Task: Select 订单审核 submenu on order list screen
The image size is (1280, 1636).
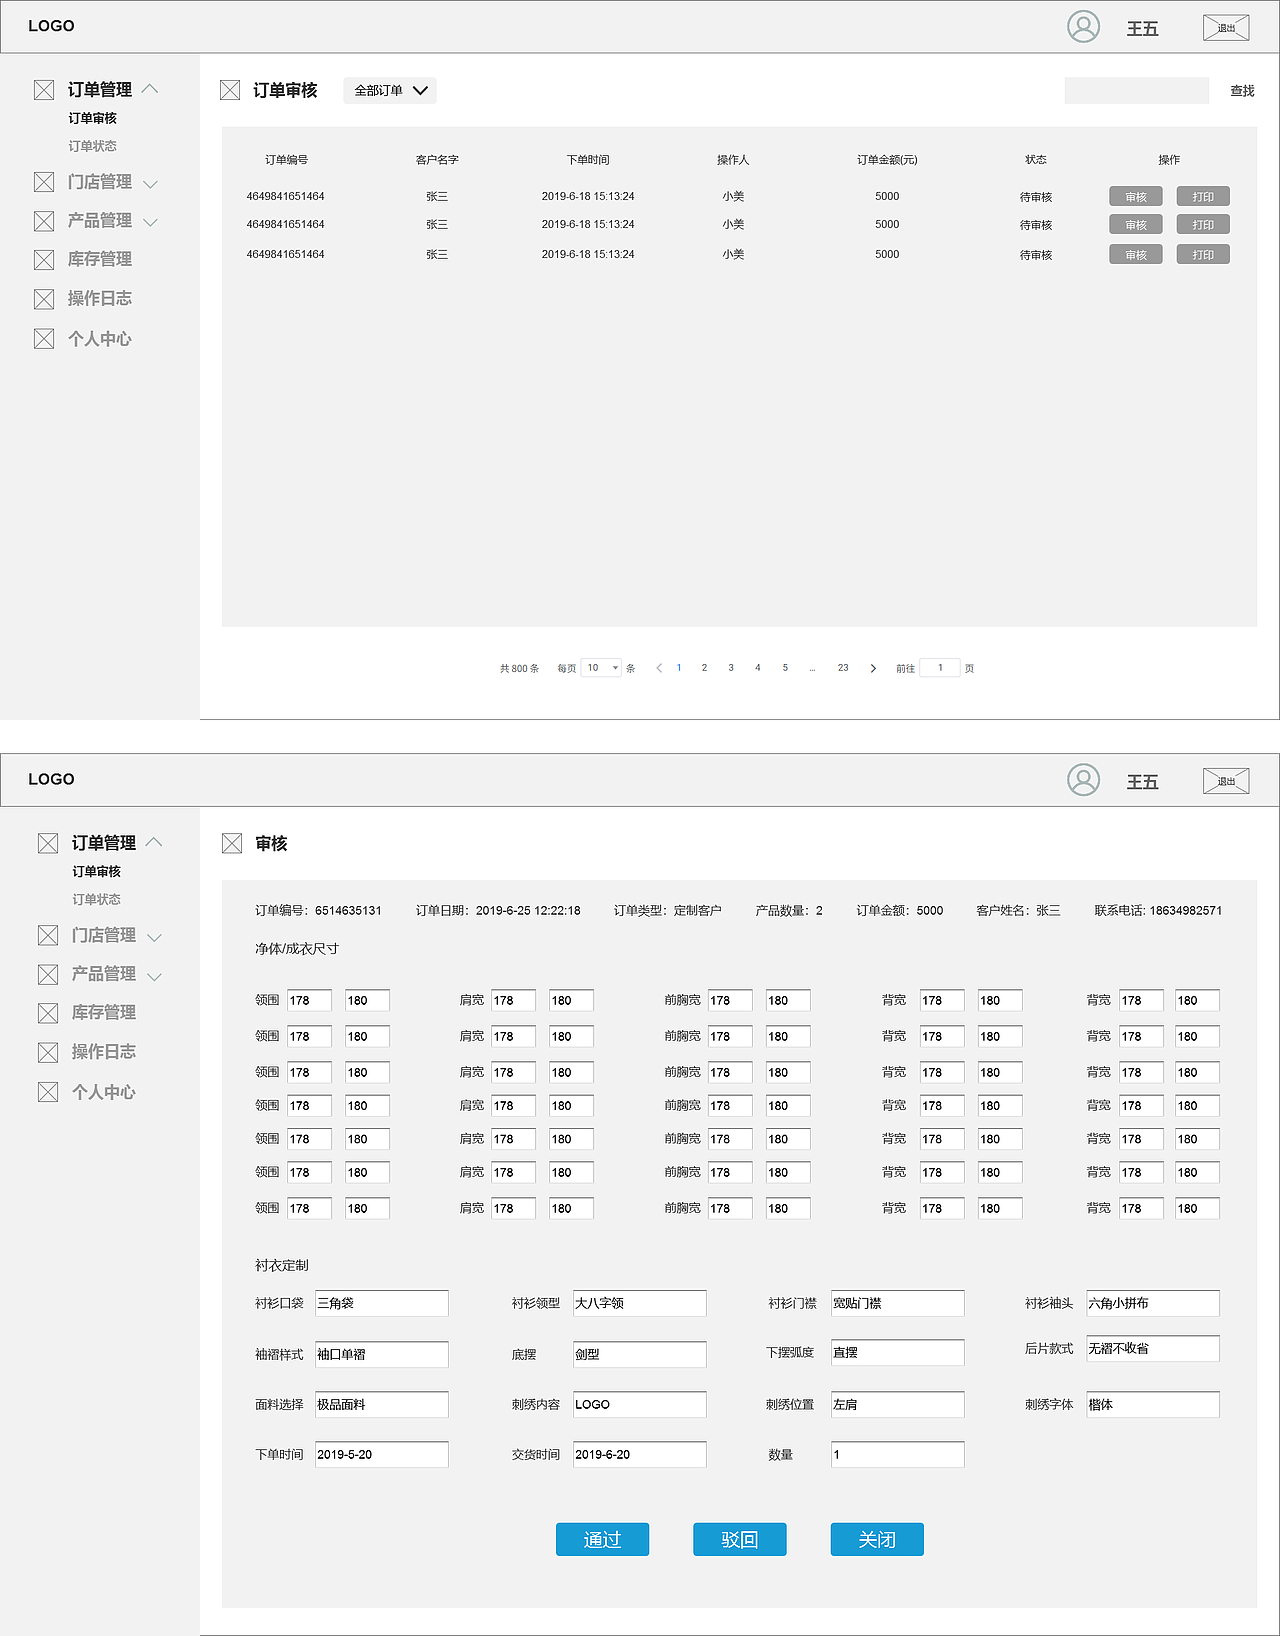Action: [x=92, y=118]
